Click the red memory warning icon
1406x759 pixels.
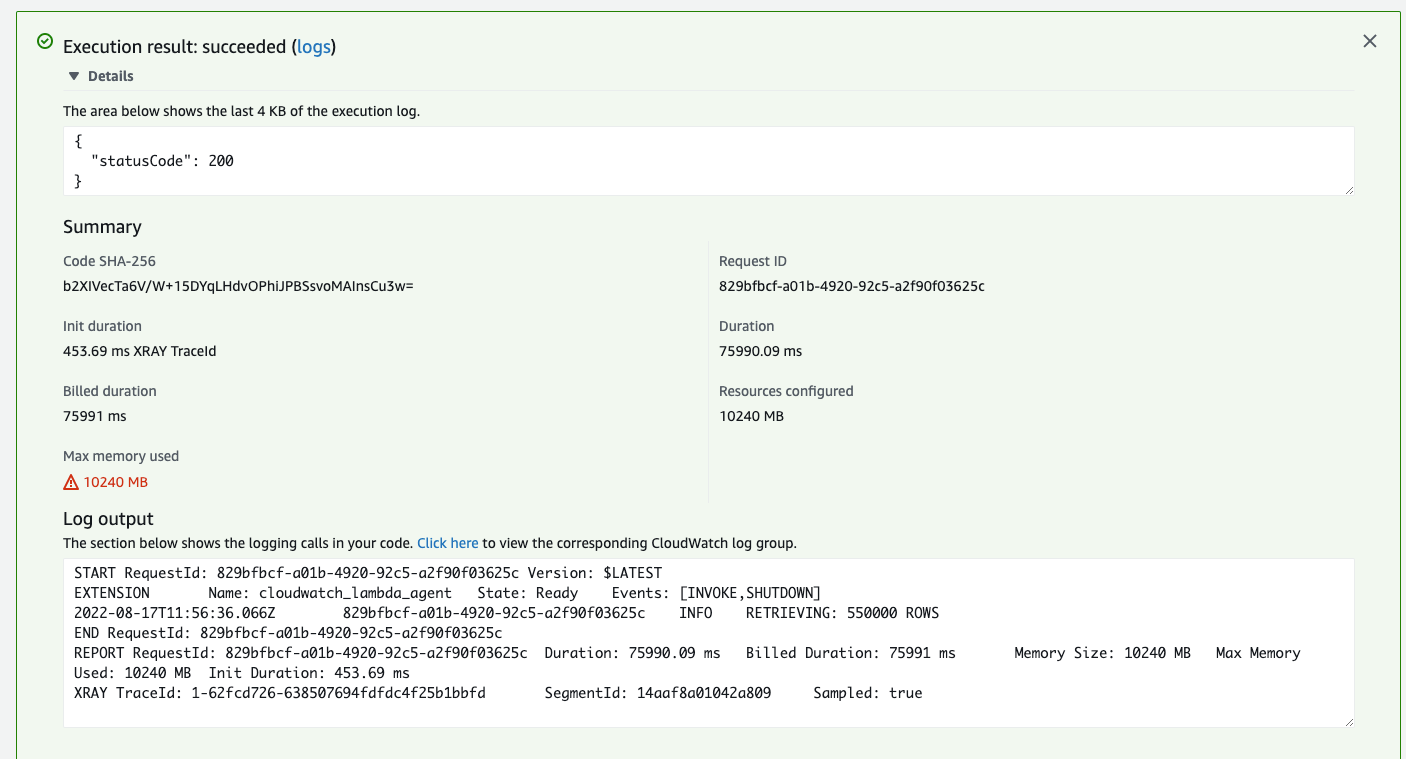click(x=71, y=482)
